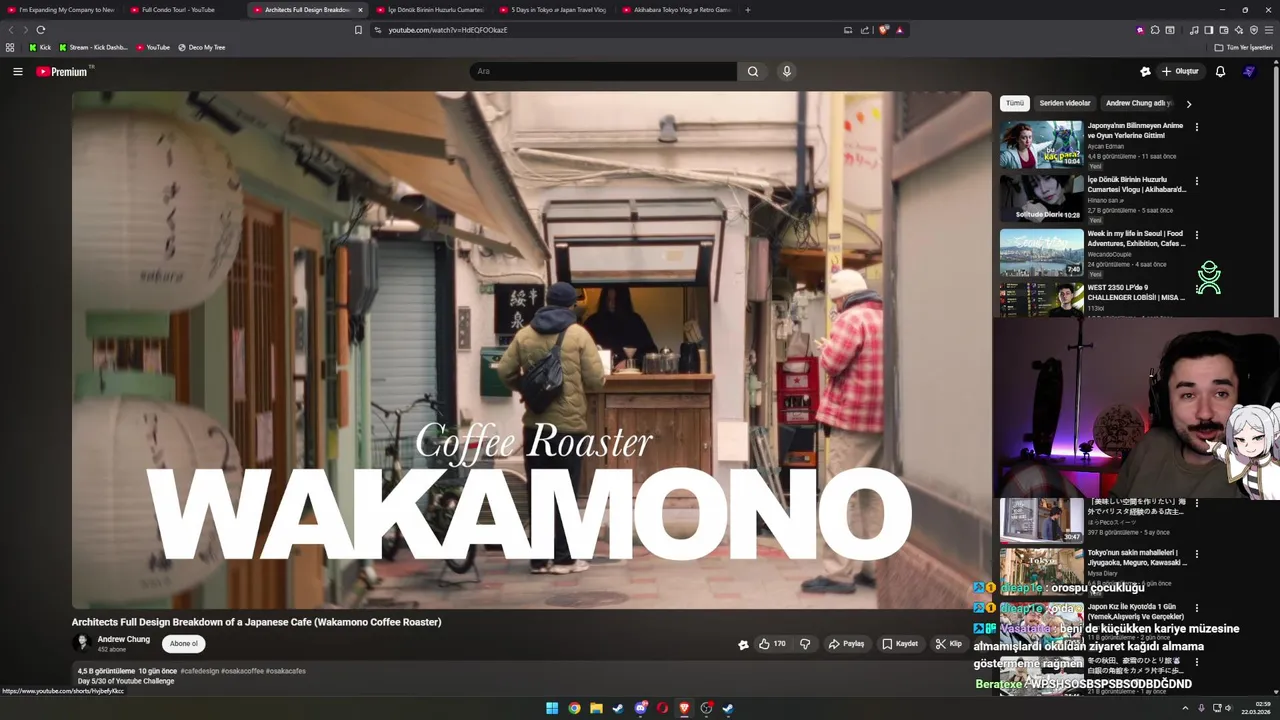Select the Andrew Chung adlı filter chip
This screenshot has width=1280, height=720.
(x=1138, y=103)
